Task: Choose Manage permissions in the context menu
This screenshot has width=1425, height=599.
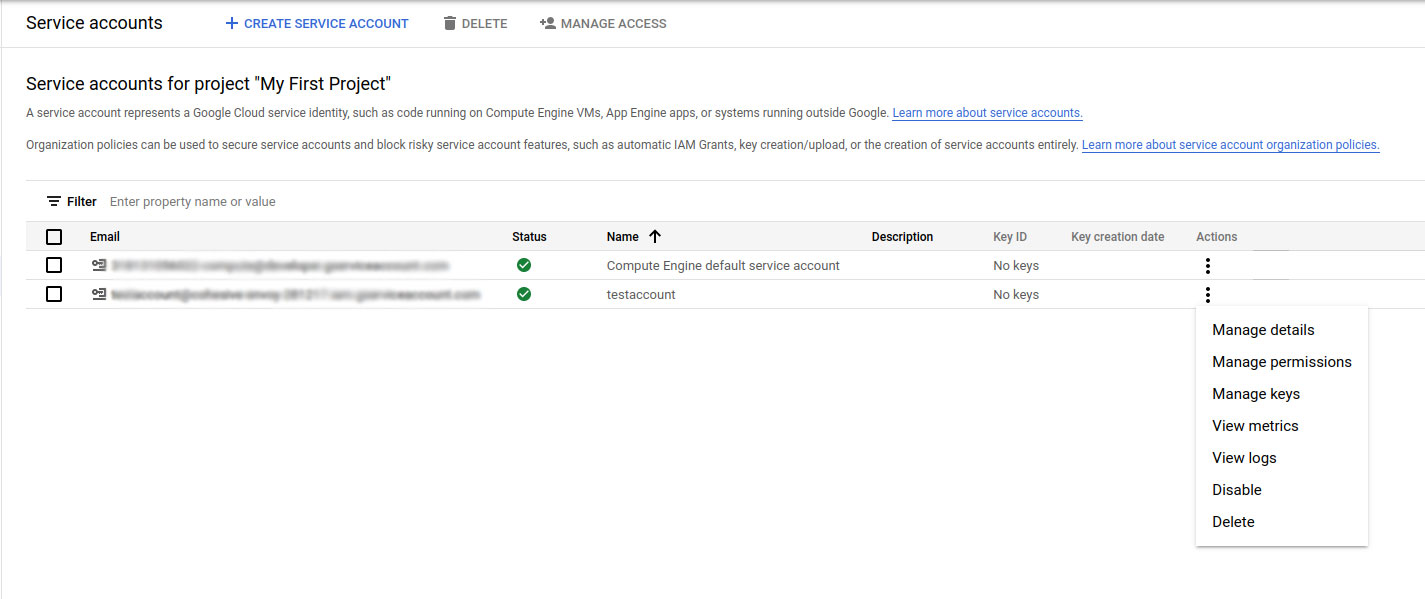Action: 1281,362
